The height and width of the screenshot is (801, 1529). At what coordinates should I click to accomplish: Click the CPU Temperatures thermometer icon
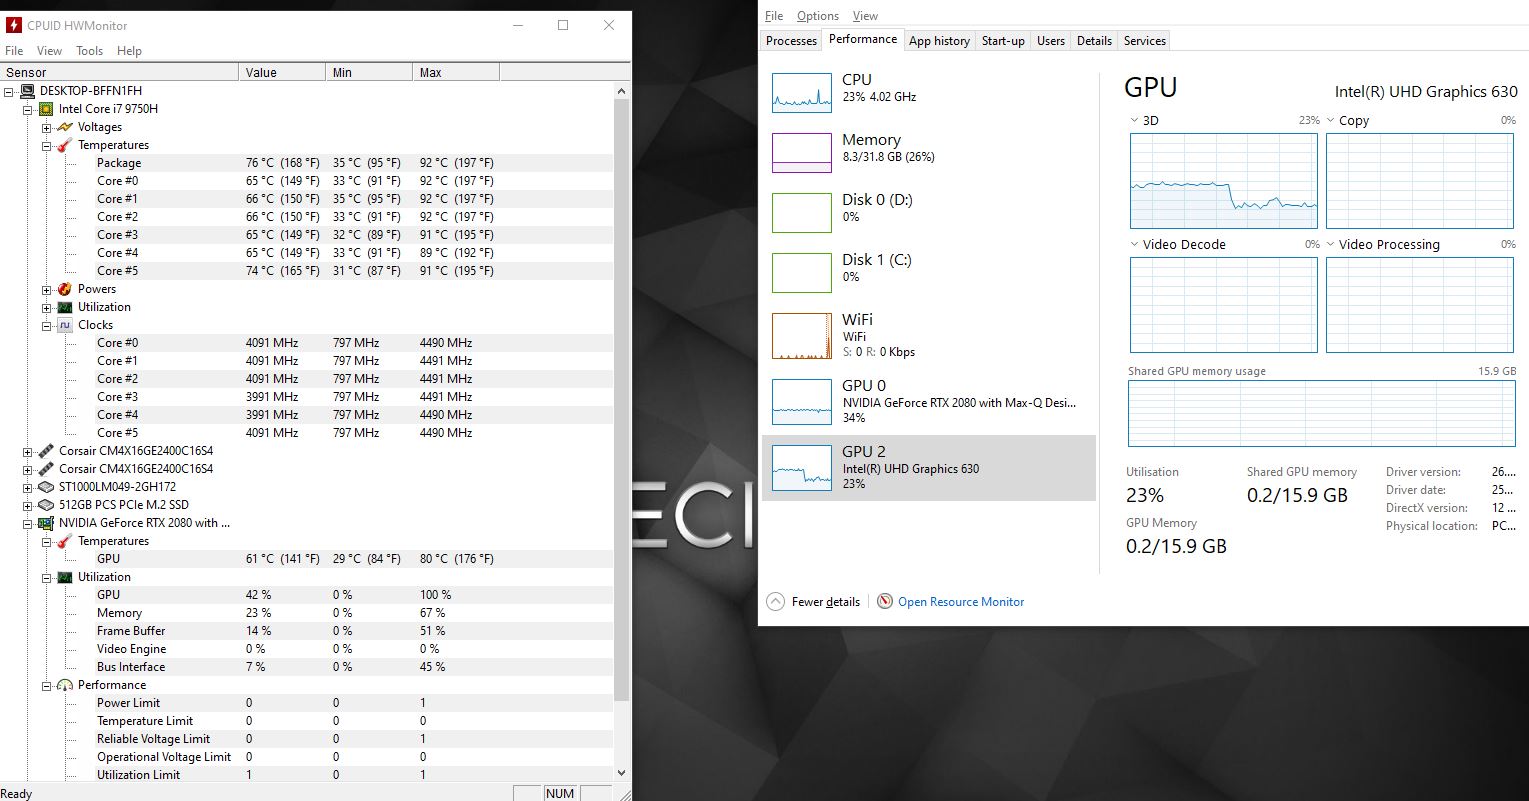(x=65, y=145)
